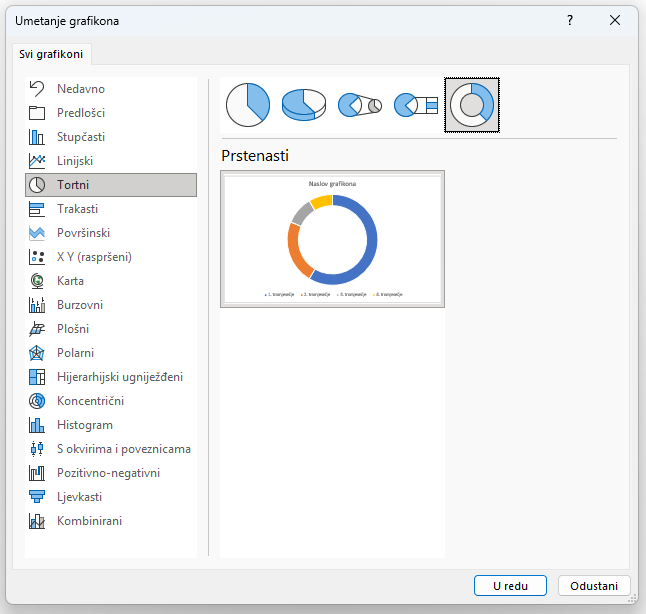Select the Kombinirani combo chart category
The image size is (646, 614).
[90, 521]
